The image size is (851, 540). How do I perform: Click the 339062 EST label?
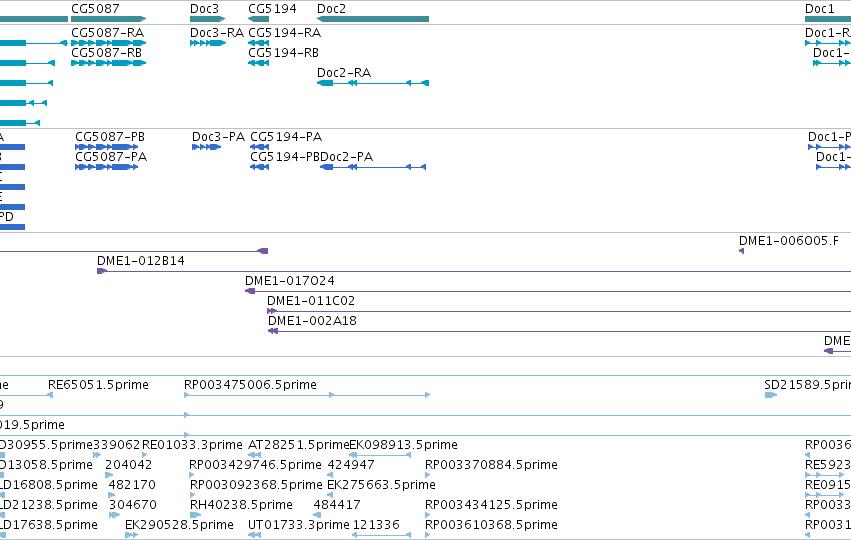tap(117, 445)
